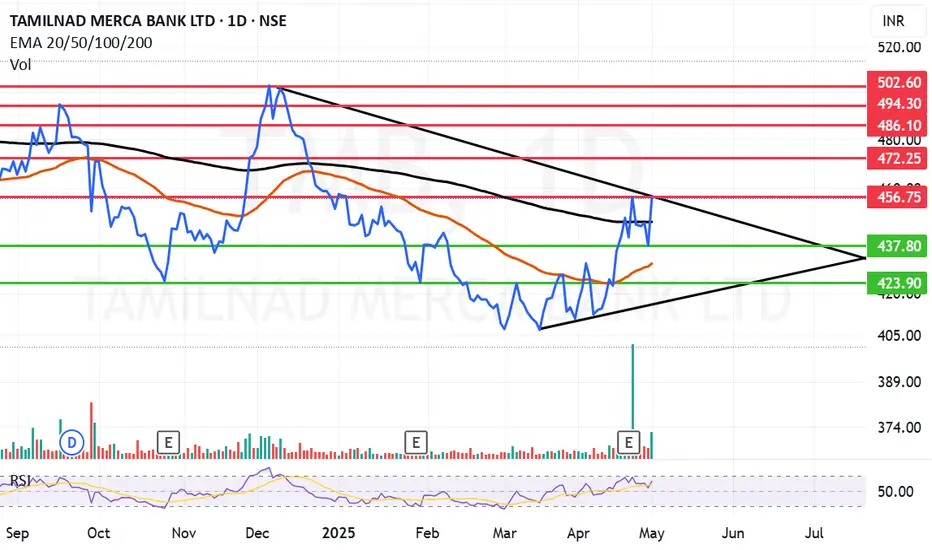
Task: Click the Oct time axis label
Action: tap(98, 533)
